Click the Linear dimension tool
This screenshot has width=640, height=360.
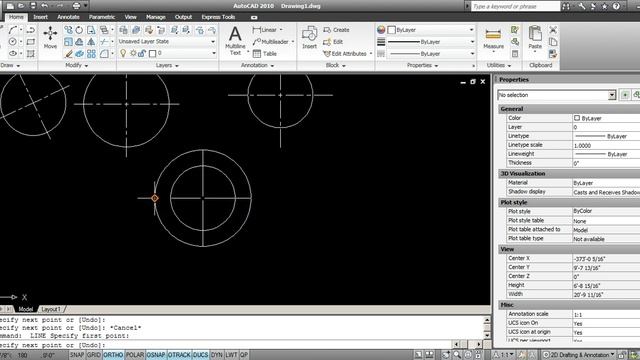coord(267,30)
